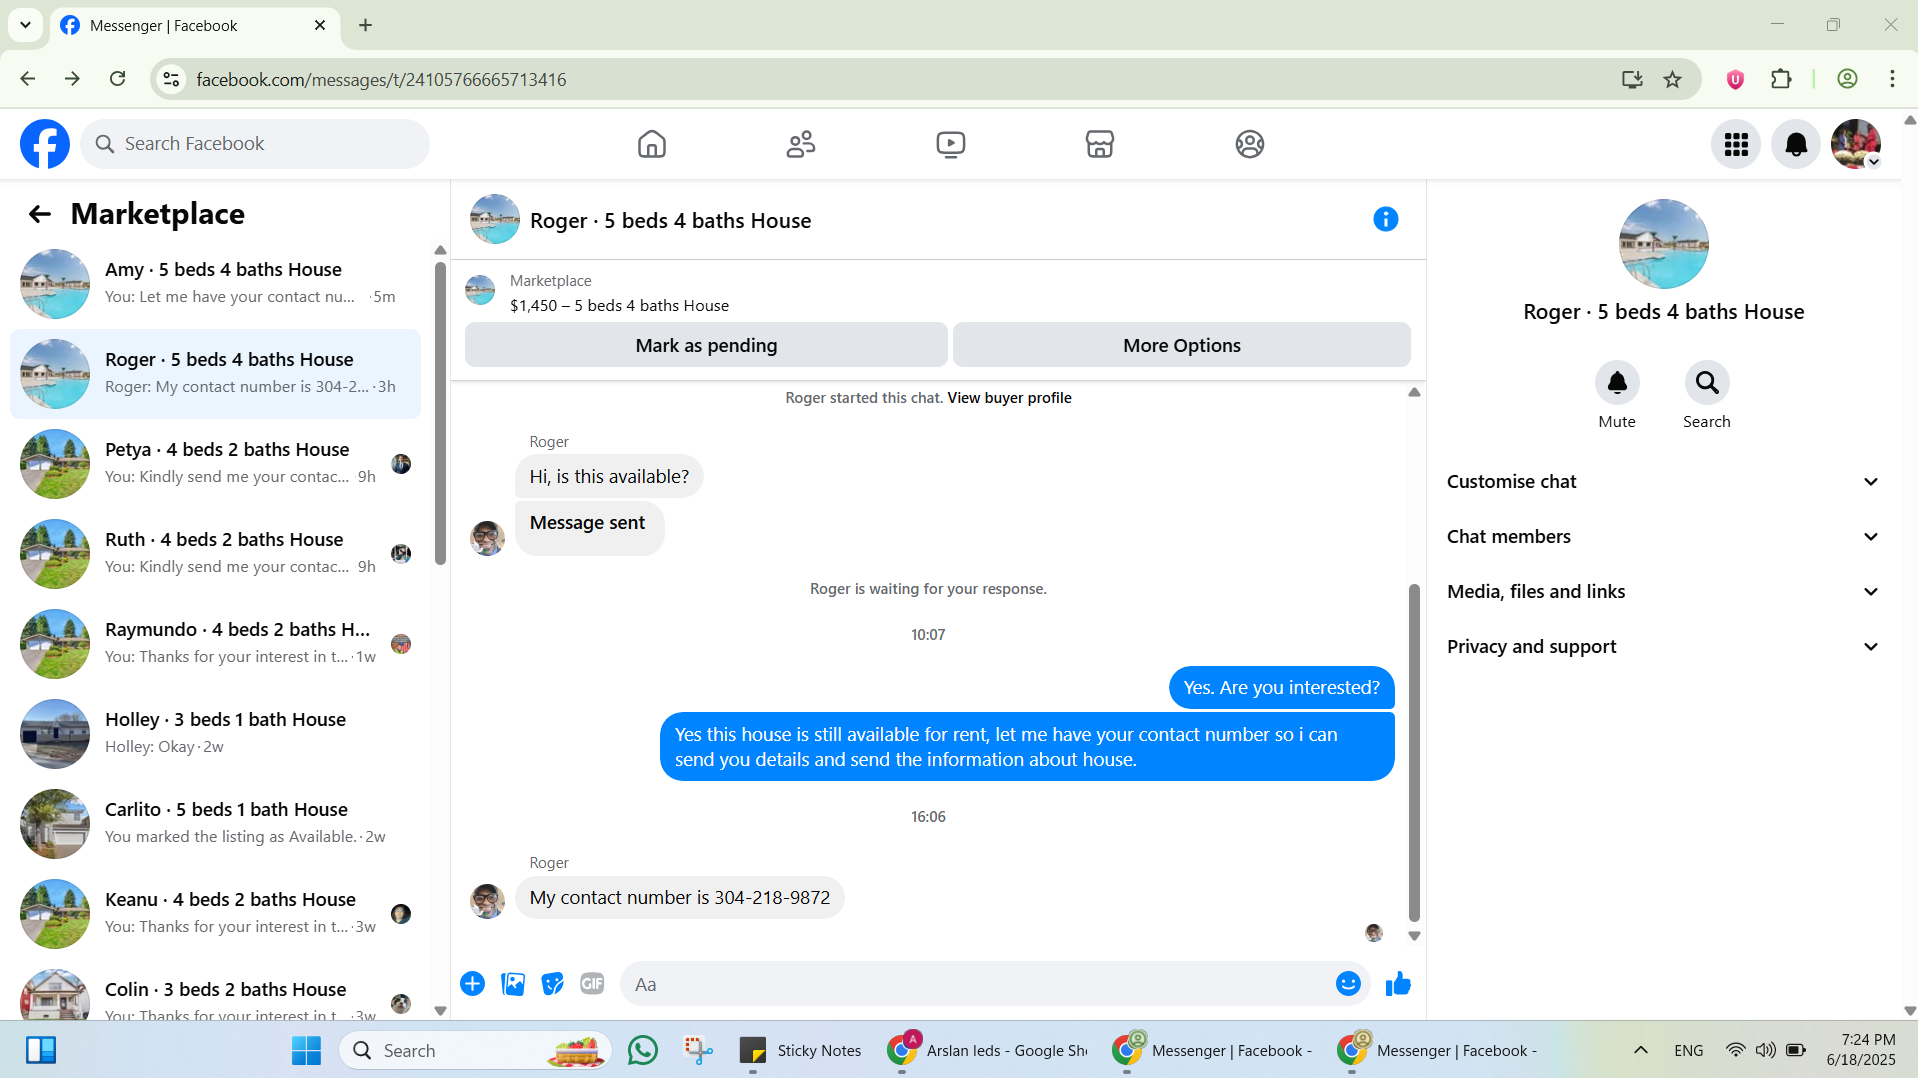Open the Facebook menu grid icon

click(1736, 144)
